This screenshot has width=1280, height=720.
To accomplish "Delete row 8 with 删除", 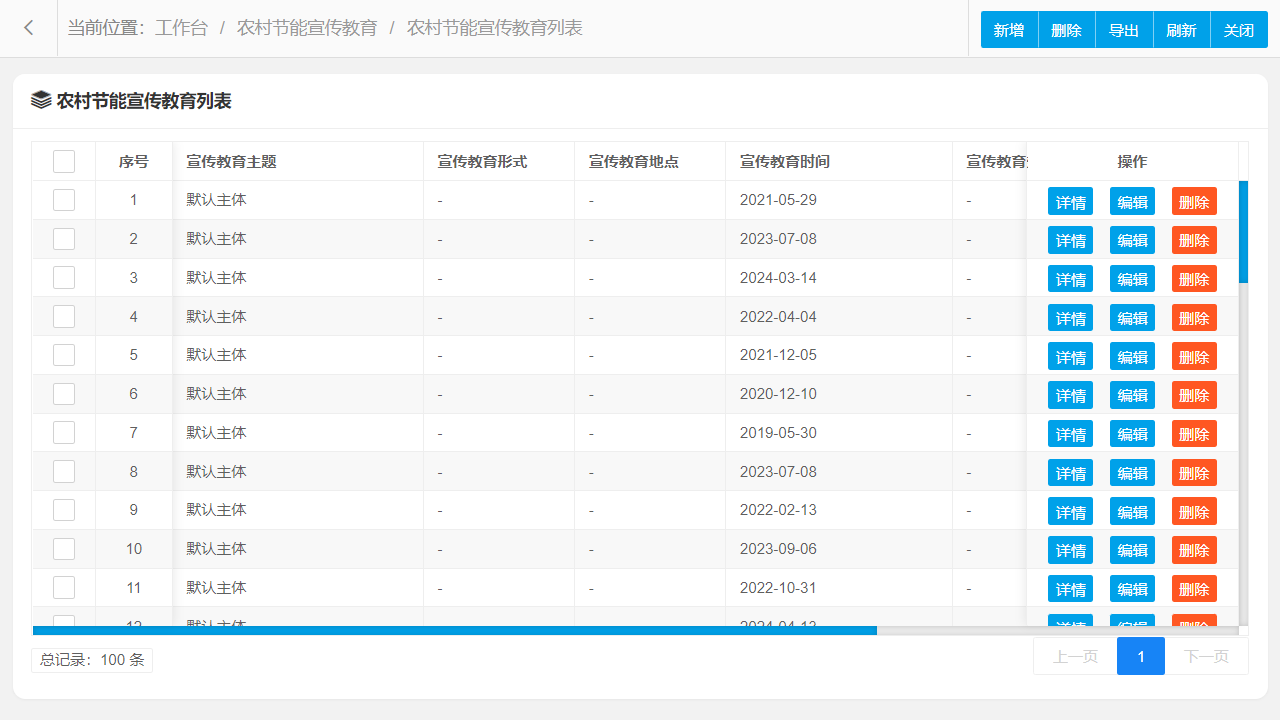I will click(x=1194, y=473).
